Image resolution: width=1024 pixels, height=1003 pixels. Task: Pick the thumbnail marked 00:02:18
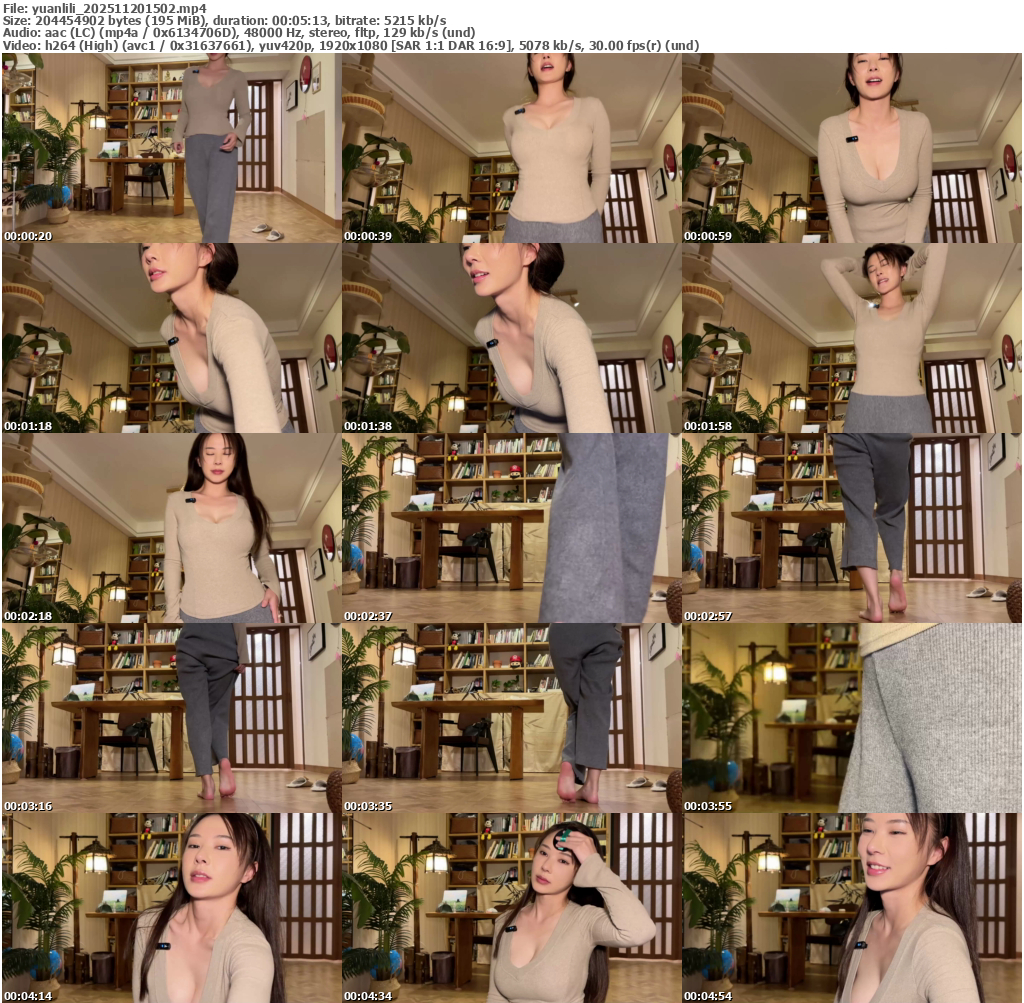click(171, 528)
